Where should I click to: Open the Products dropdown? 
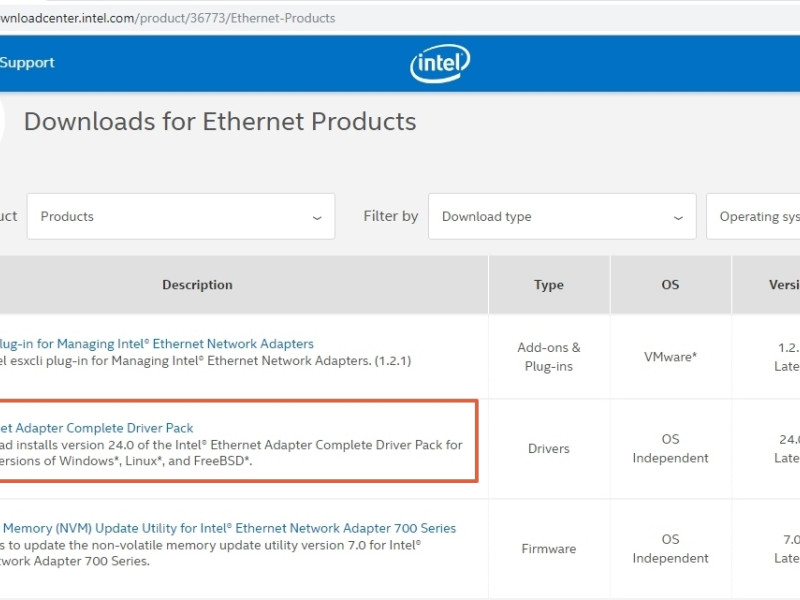pos(181,216)
